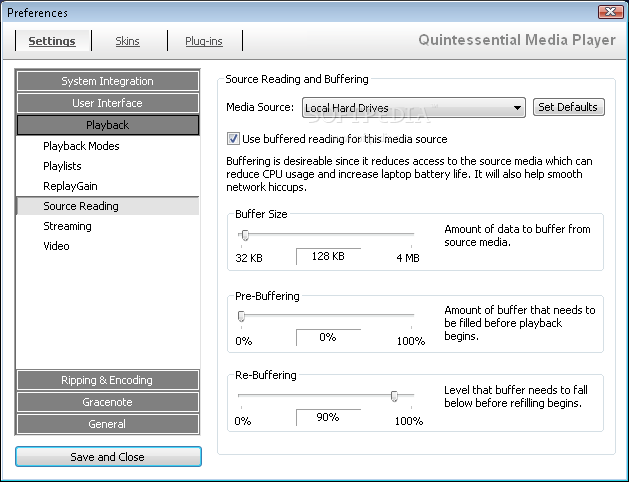Viewport: 629px width, 482px height.
Task: Click the 4 MB buffer size label
Action: (408, 258)
